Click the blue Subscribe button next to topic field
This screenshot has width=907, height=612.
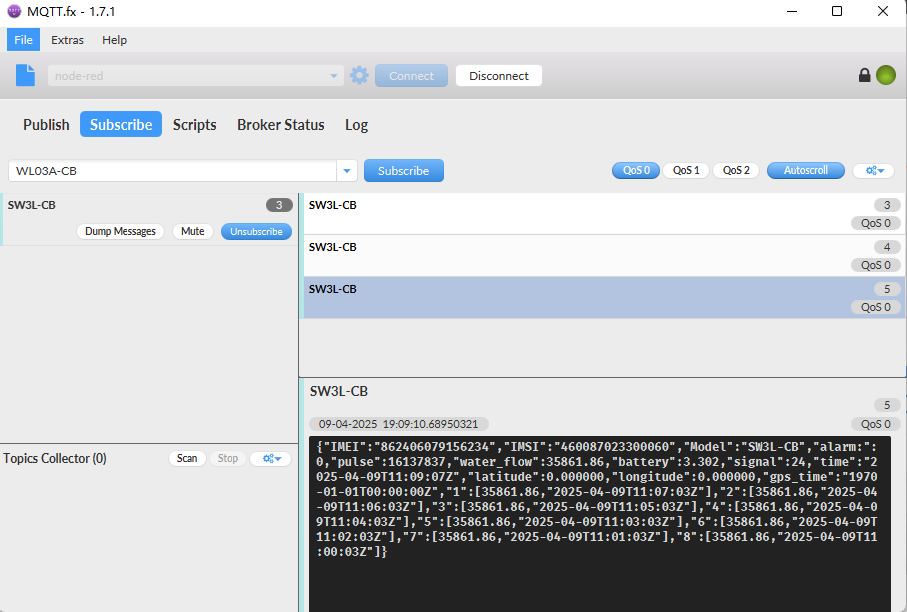click(x=404, y=171)
